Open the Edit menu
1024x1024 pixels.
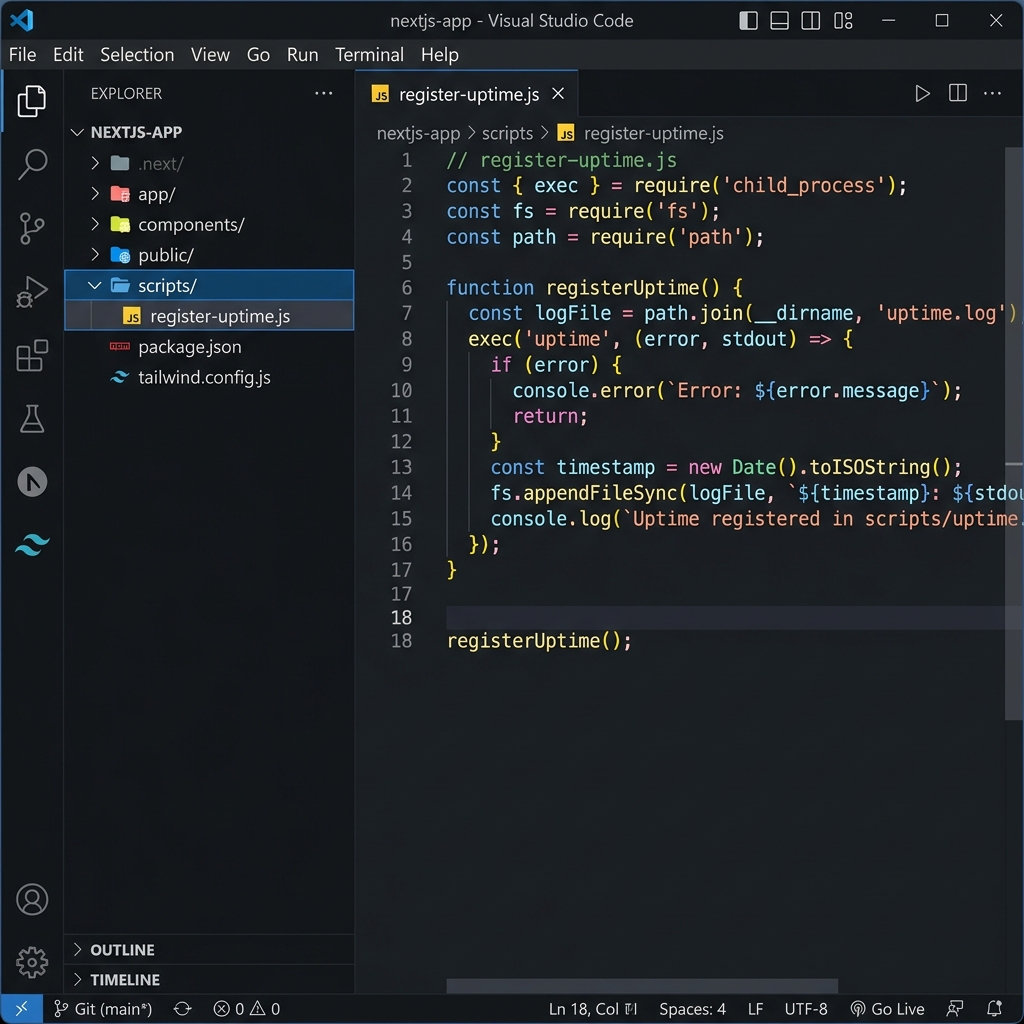[68, 55]
